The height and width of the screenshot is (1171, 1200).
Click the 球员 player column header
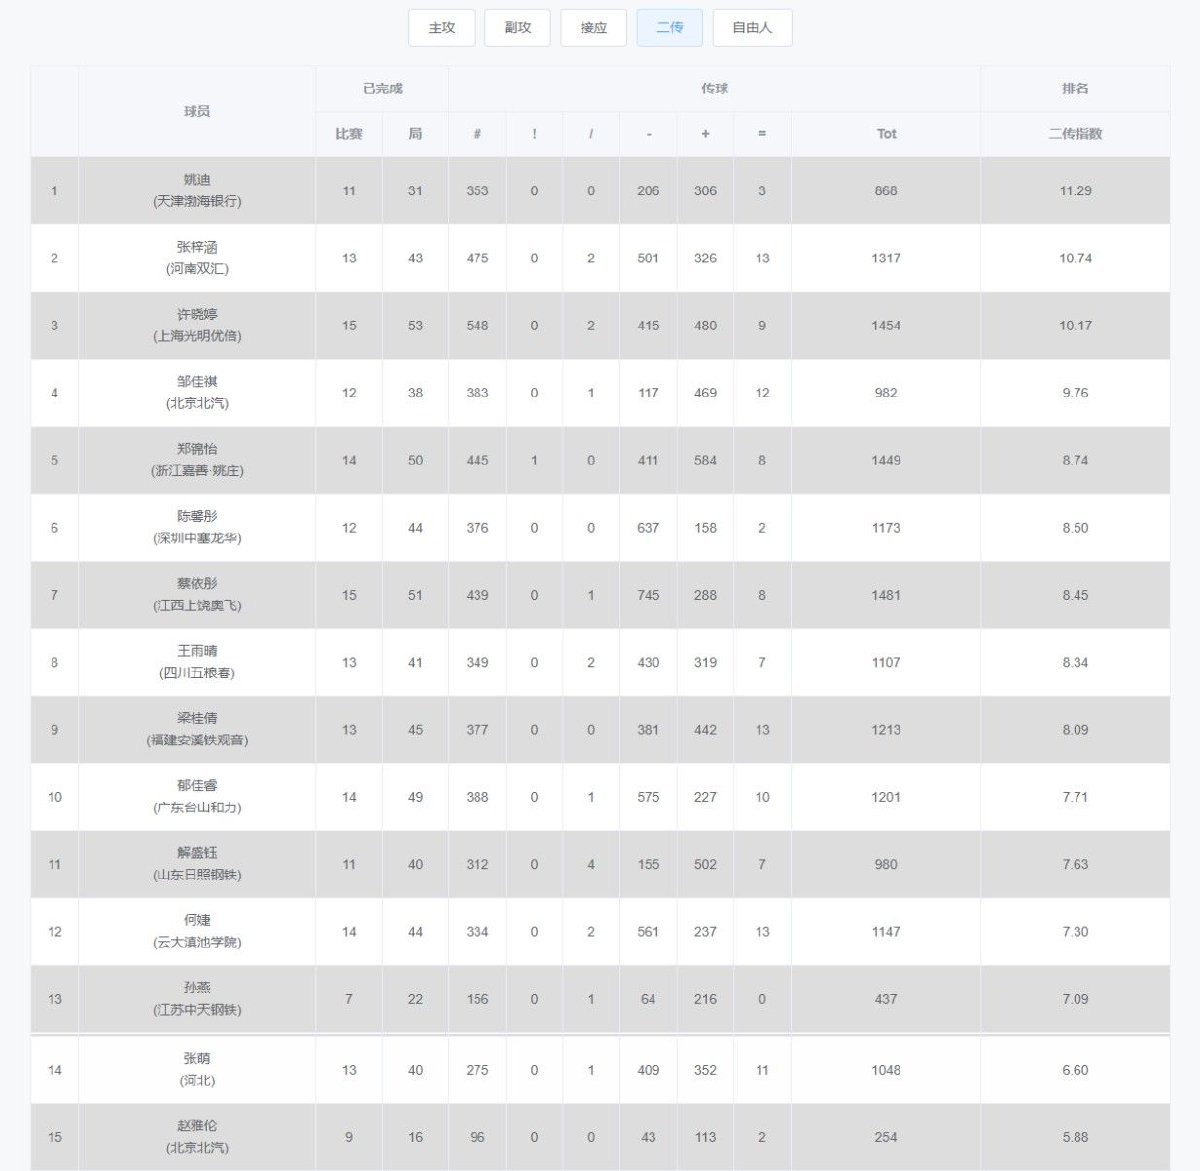(x=197, y=111)
